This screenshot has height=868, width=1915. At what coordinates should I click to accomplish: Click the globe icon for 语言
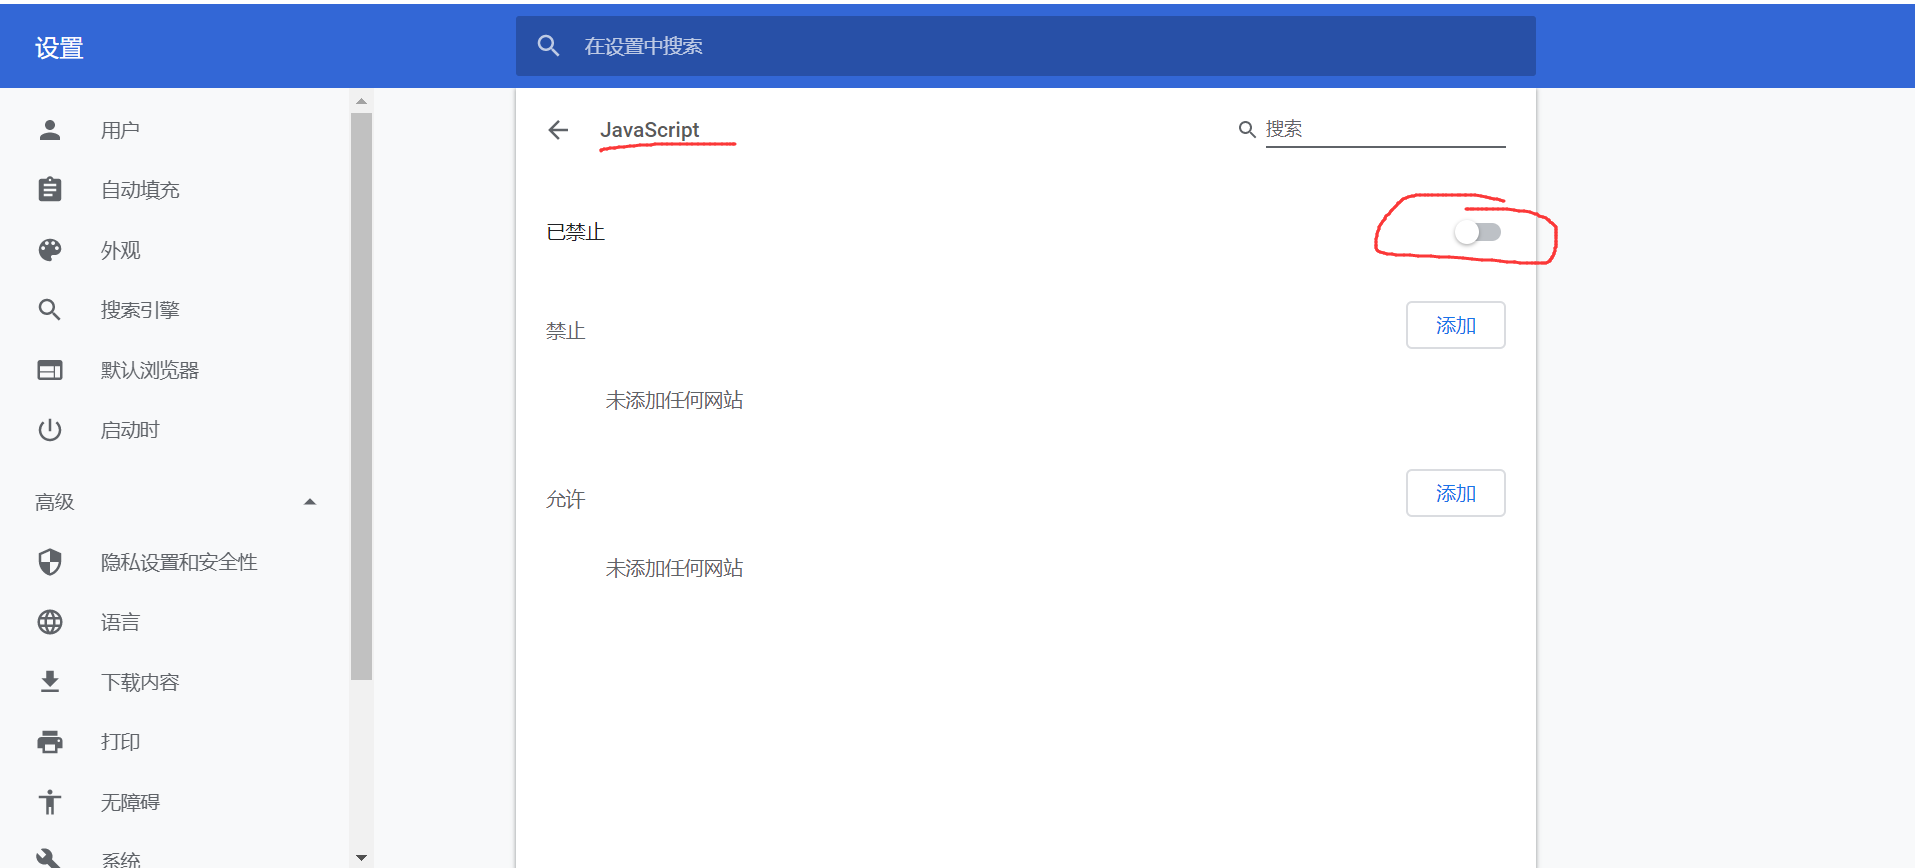pos(50,622)
